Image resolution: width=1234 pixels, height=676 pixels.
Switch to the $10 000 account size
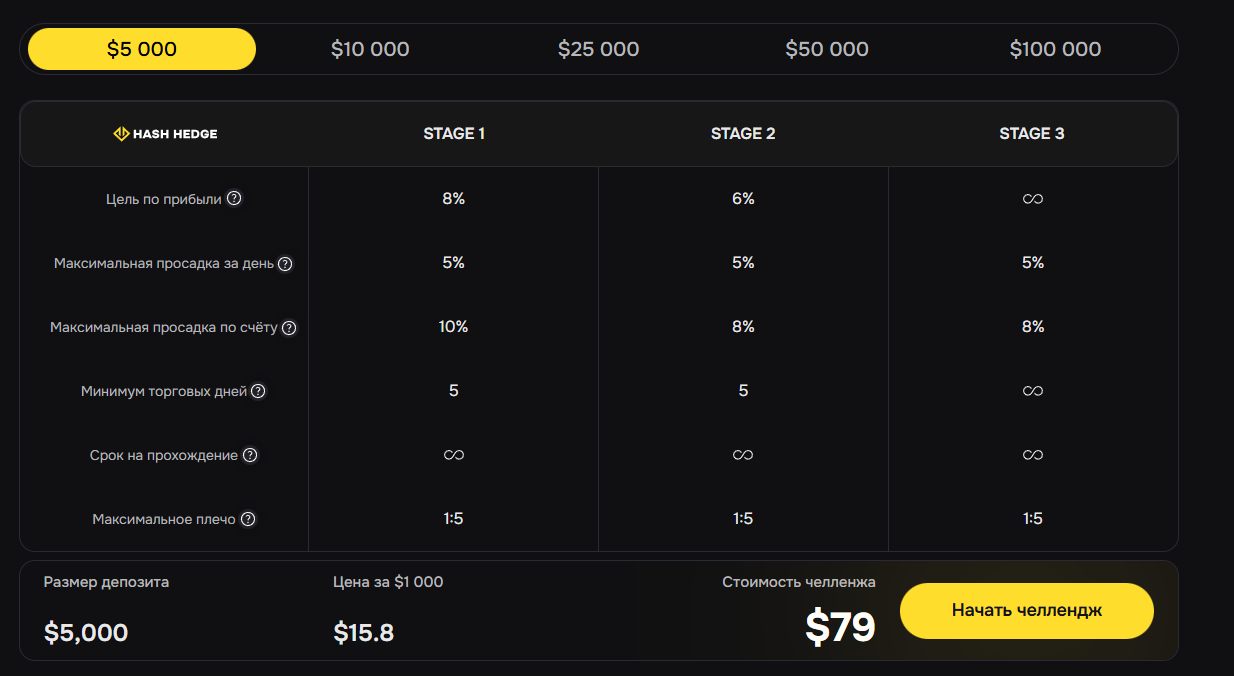[x=370, y=49]
